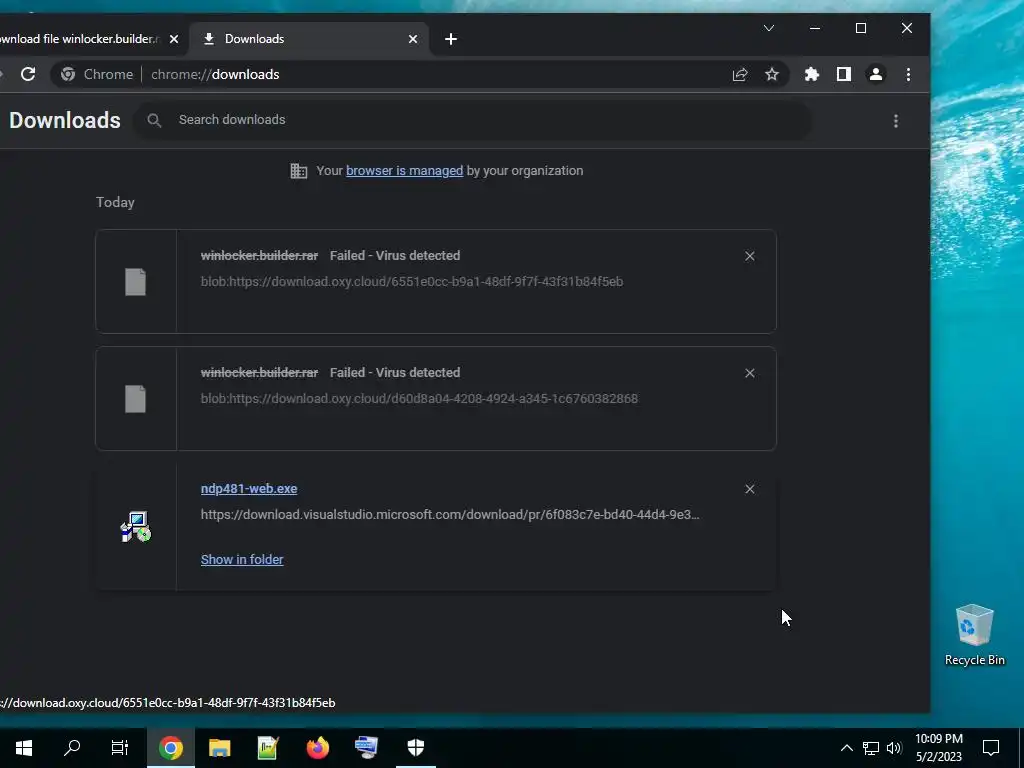Open the tab search chevron

[769, 28]
